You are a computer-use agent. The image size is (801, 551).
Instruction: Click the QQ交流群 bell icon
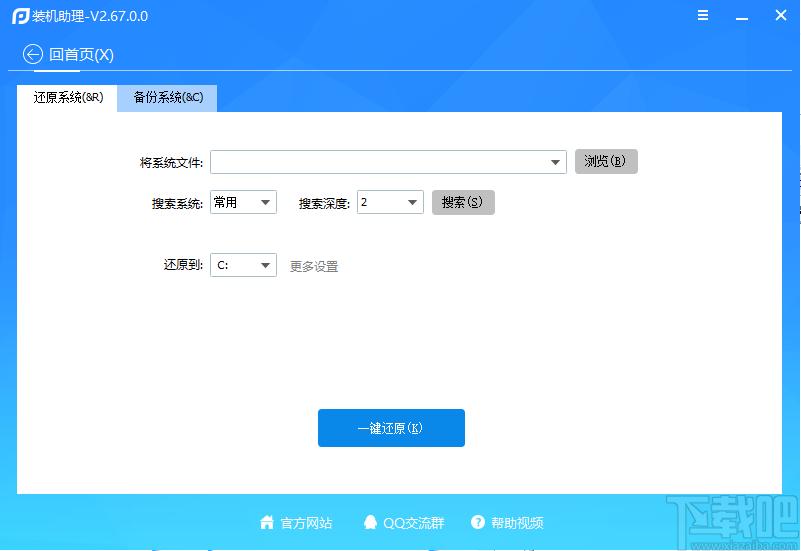pos(370,522)
